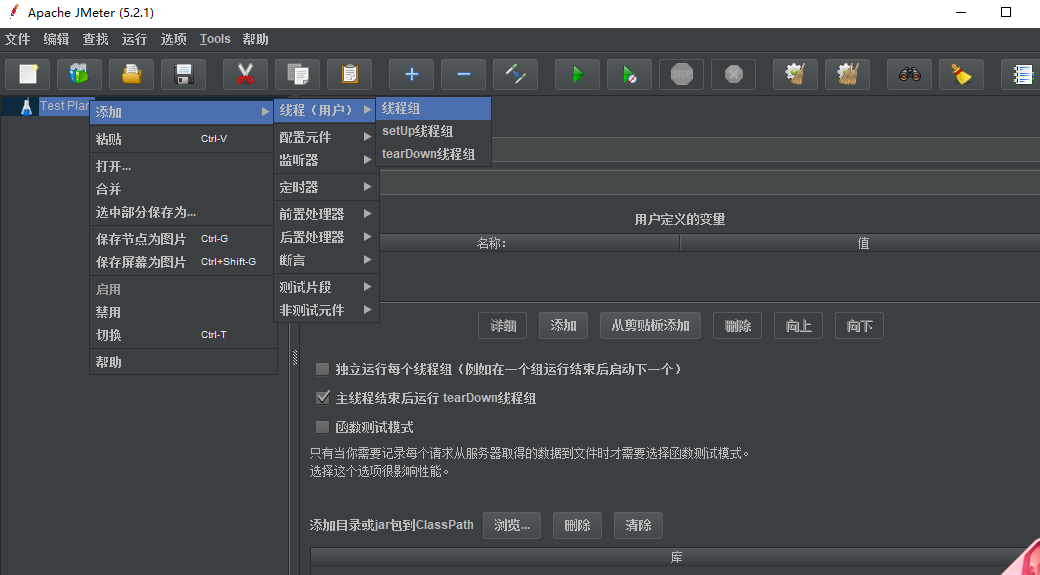1040x575 pixels.
Task: Expand the 定时器 submenu
Action: (x=325, y=187)
